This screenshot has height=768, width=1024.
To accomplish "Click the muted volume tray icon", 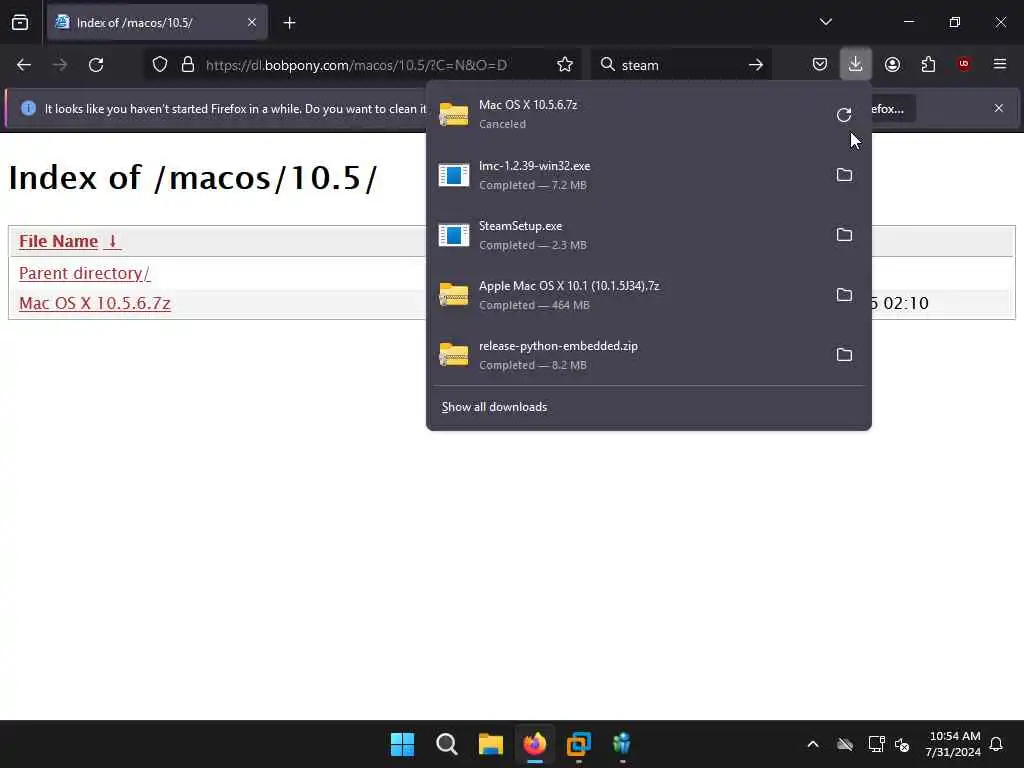I will pos(903,744).
